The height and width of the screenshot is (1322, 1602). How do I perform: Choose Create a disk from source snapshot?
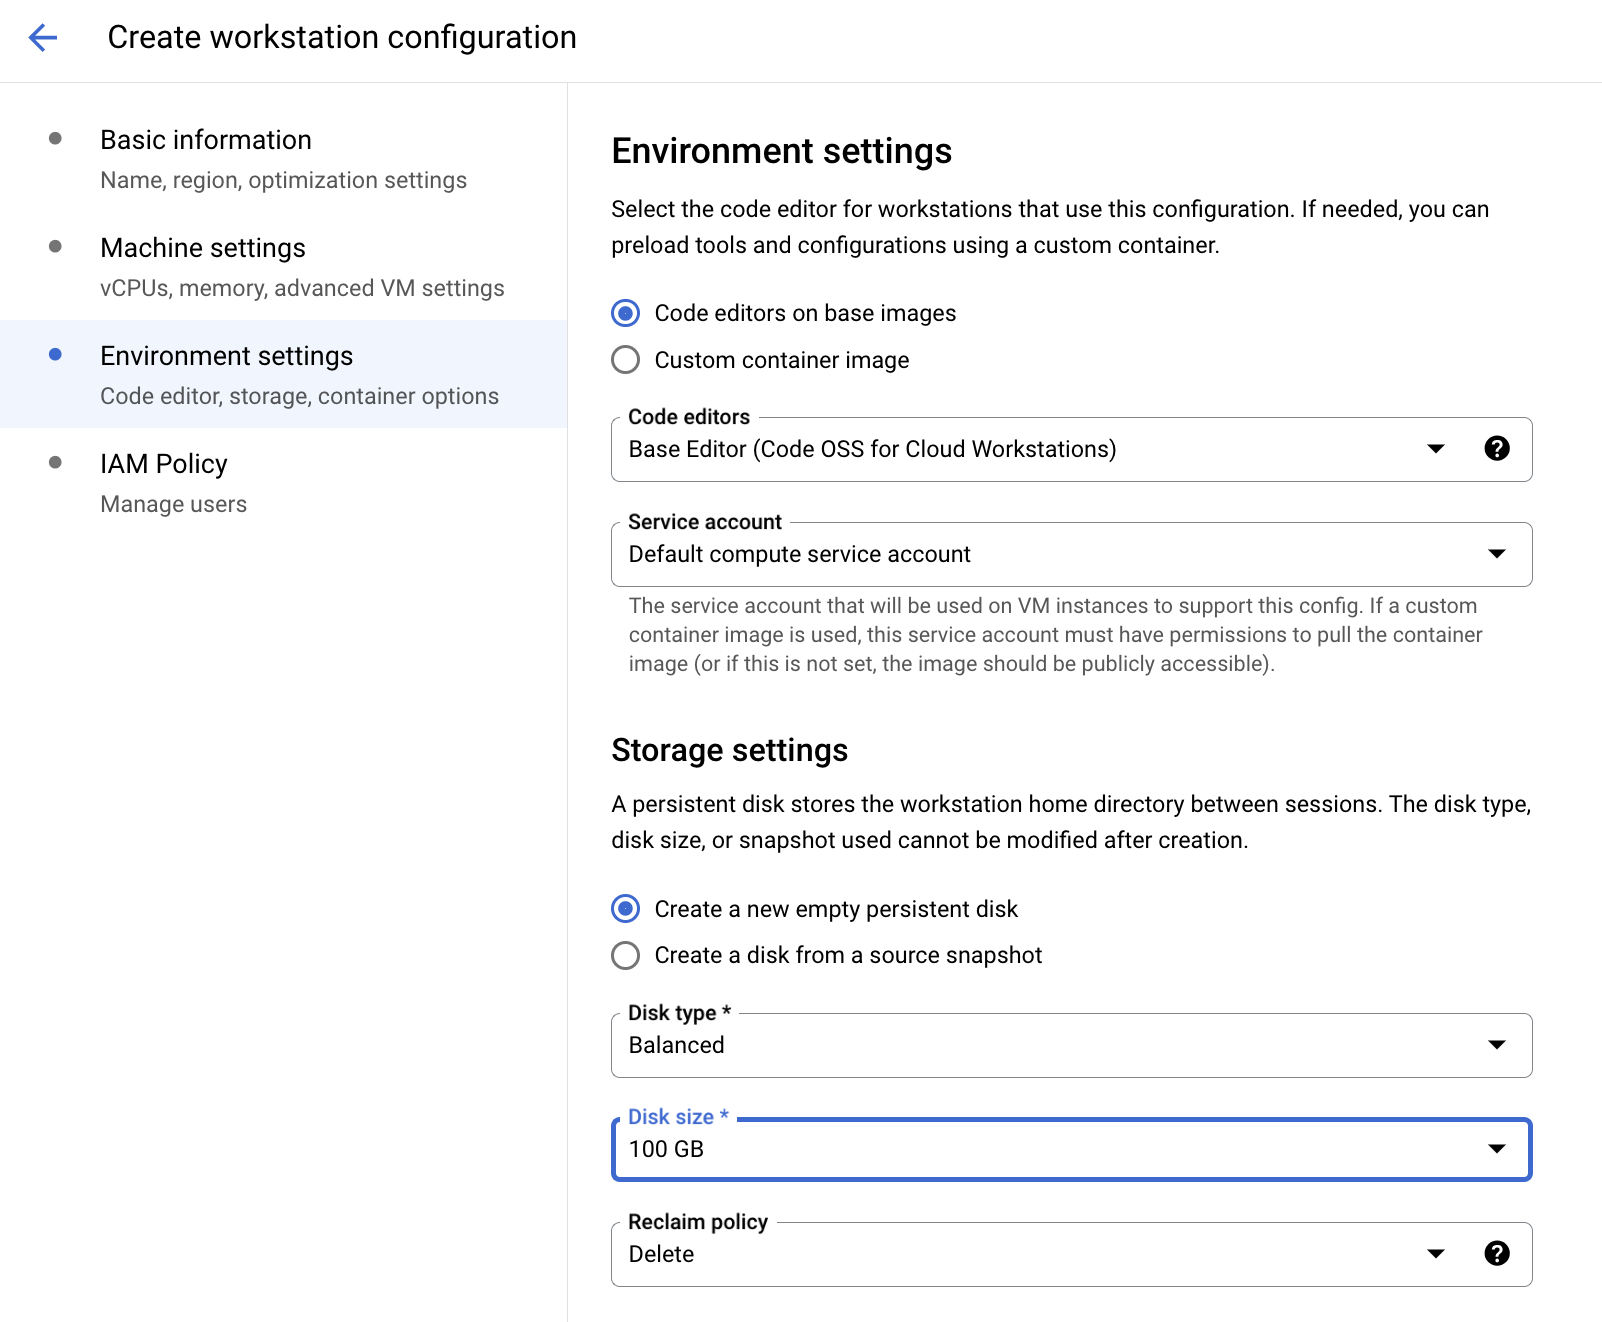[x=626, y=956]
